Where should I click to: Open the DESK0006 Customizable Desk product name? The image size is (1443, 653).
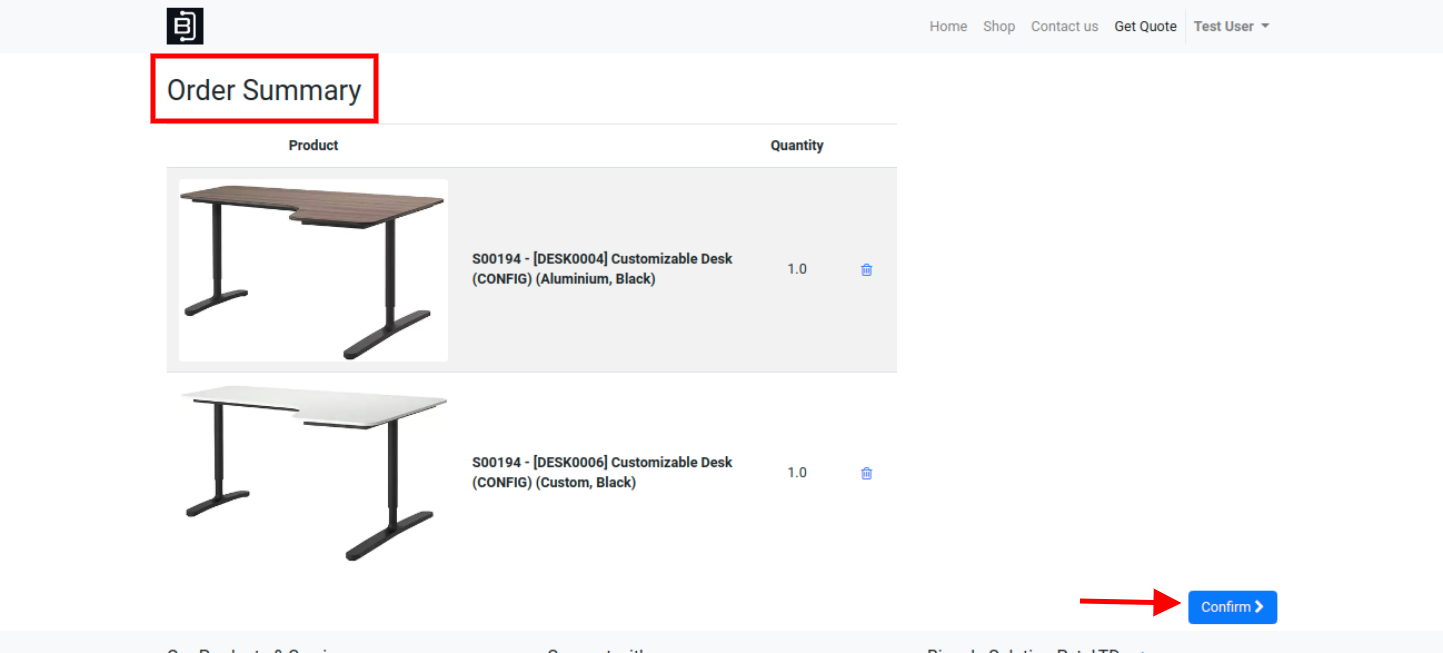(602, 472)
